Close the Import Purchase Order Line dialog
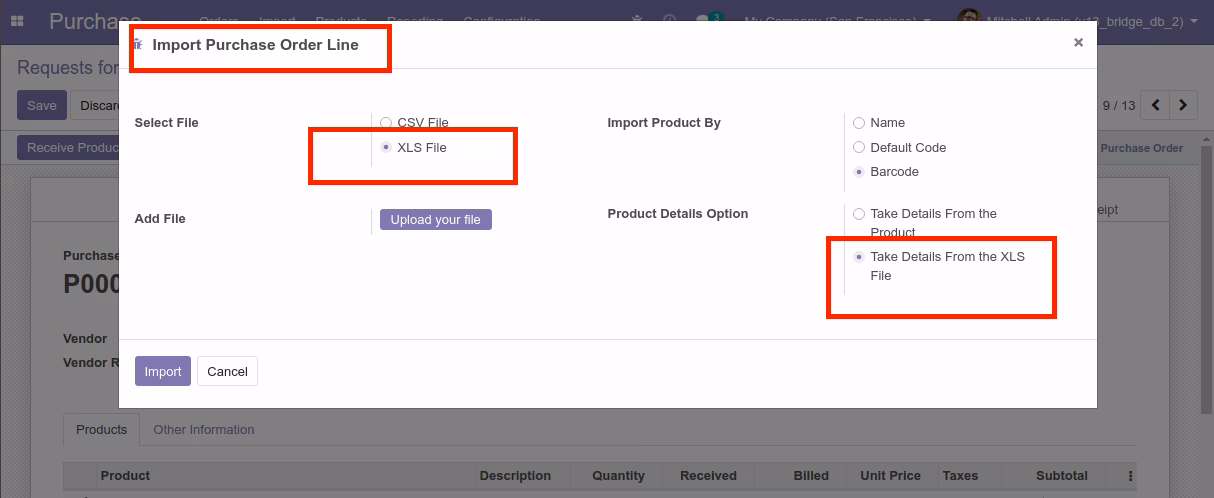Screen dimensions: 1214x498 [1078, 42]
